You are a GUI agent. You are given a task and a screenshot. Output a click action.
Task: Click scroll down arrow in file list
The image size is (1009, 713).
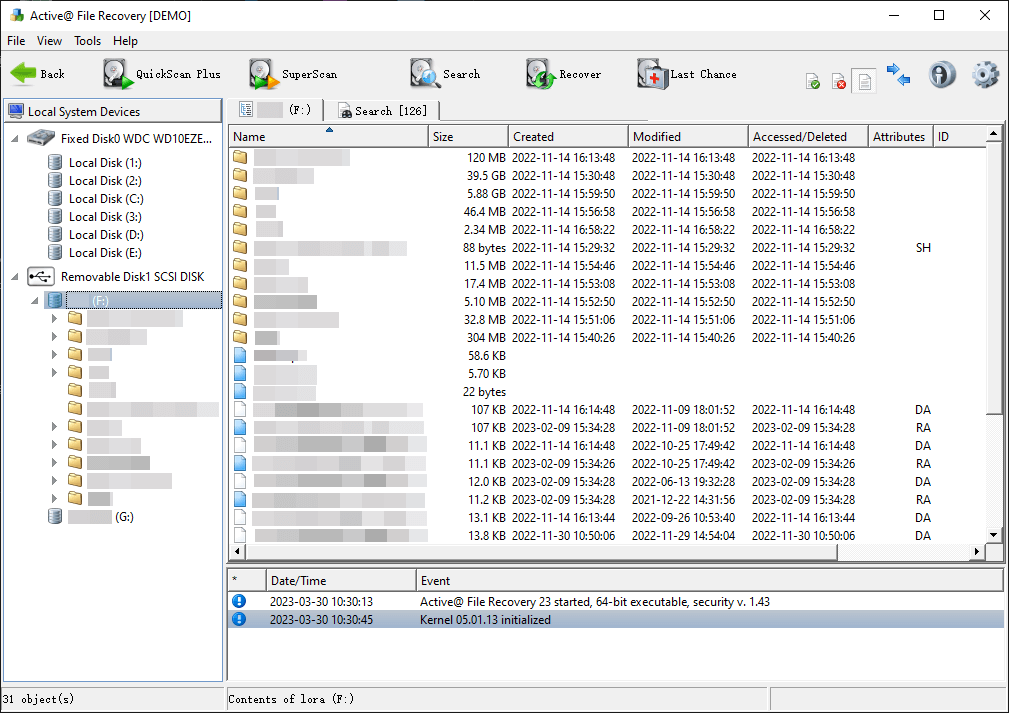(x=994, y=535)
